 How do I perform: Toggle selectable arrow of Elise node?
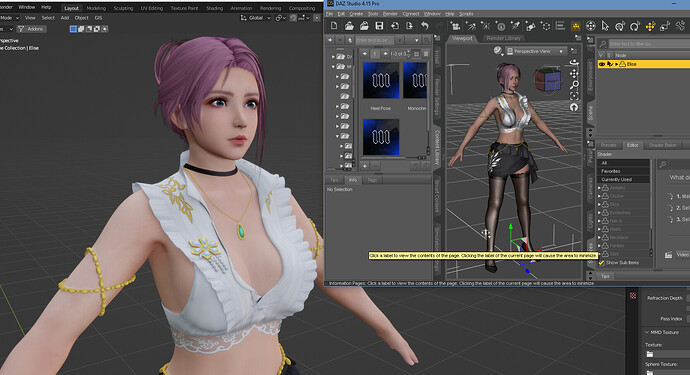[609, 64]
